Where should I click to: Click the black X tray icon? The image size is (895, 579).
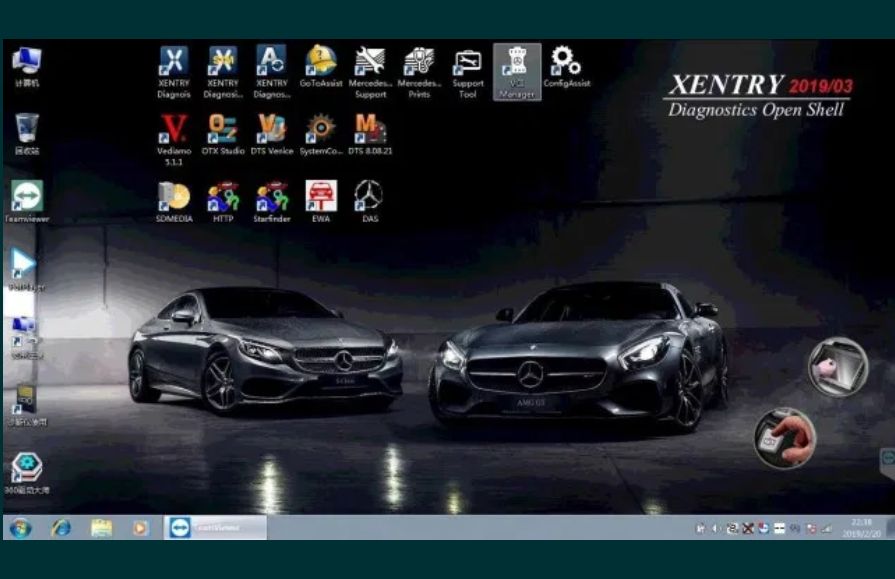(748, 529)
